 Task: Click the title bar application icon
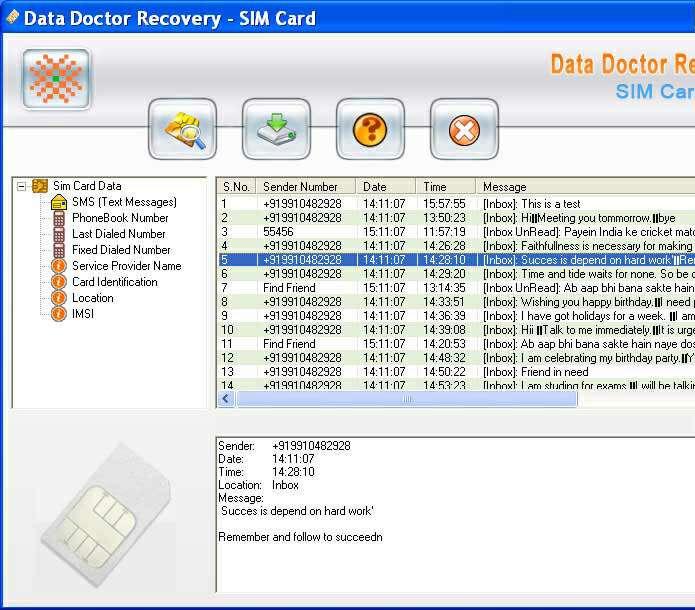point(12,17)
